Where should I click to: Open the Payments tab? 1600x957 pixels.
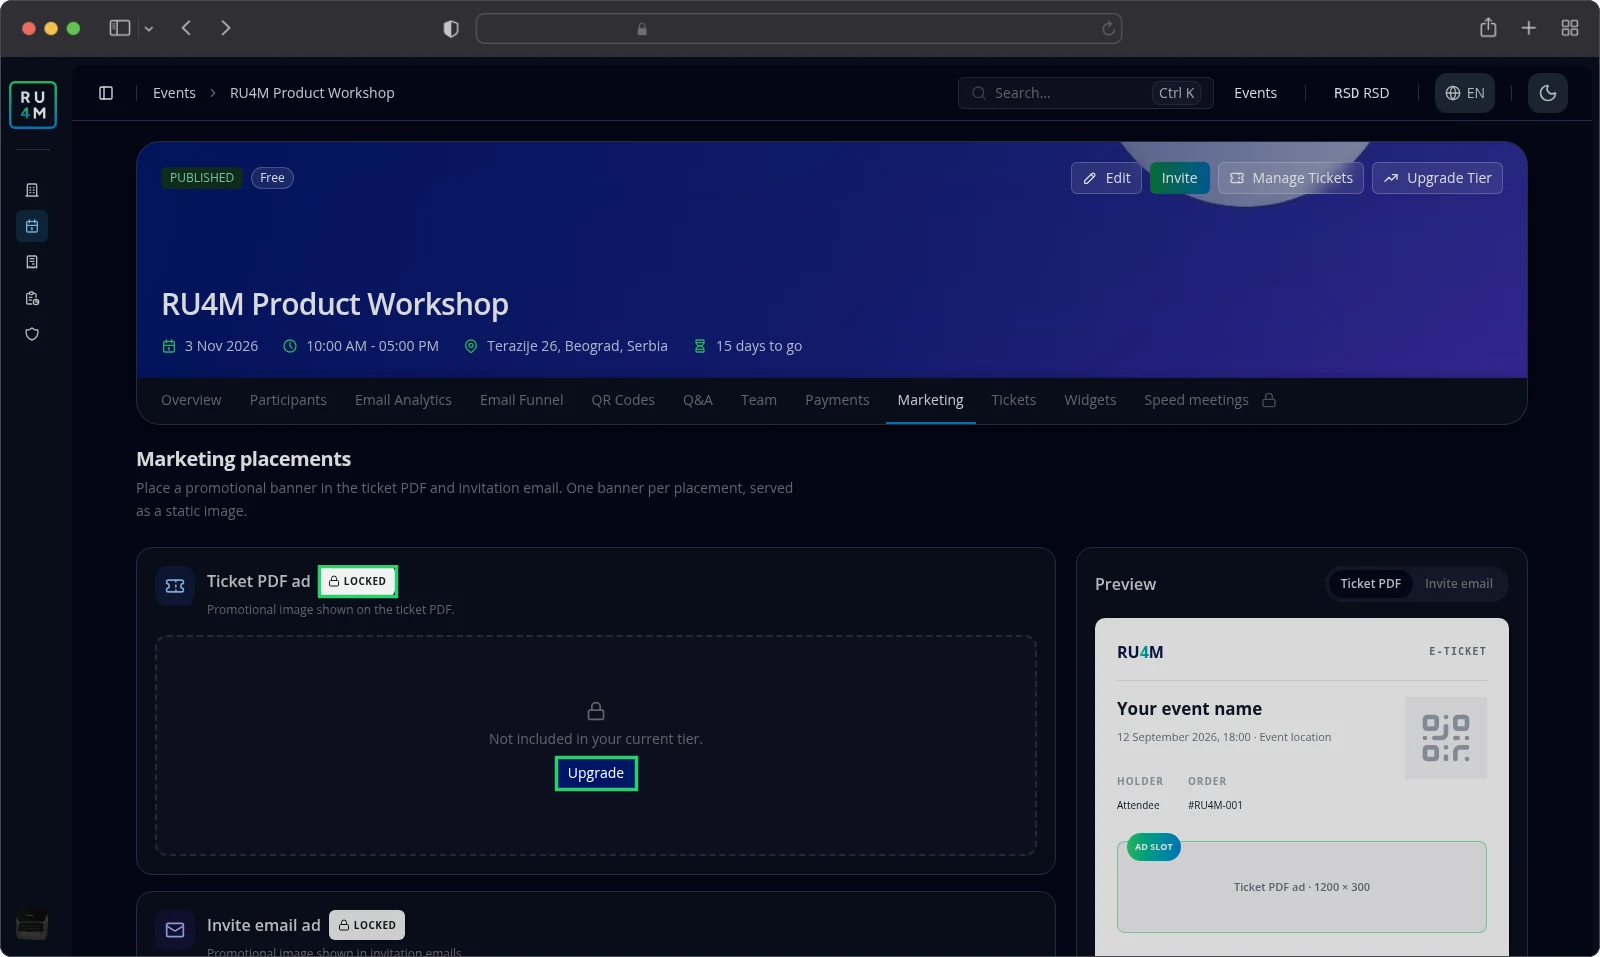(x=837, y=400)
